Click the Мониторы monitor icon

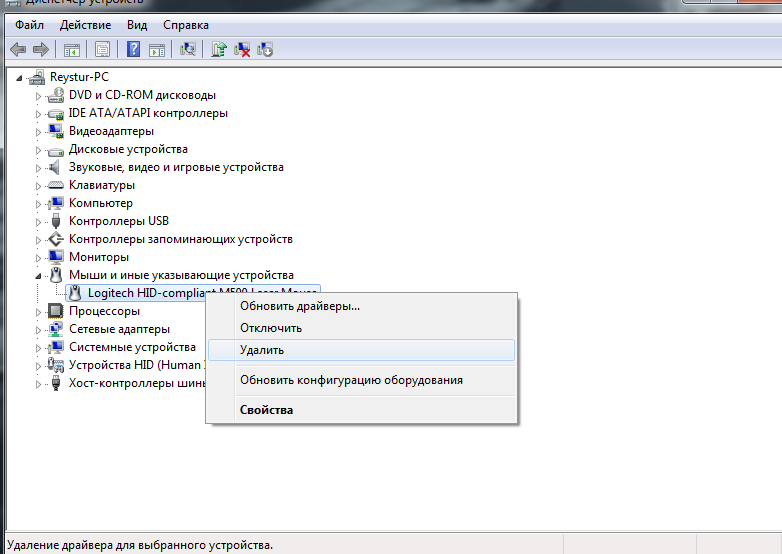pos(56,257)
